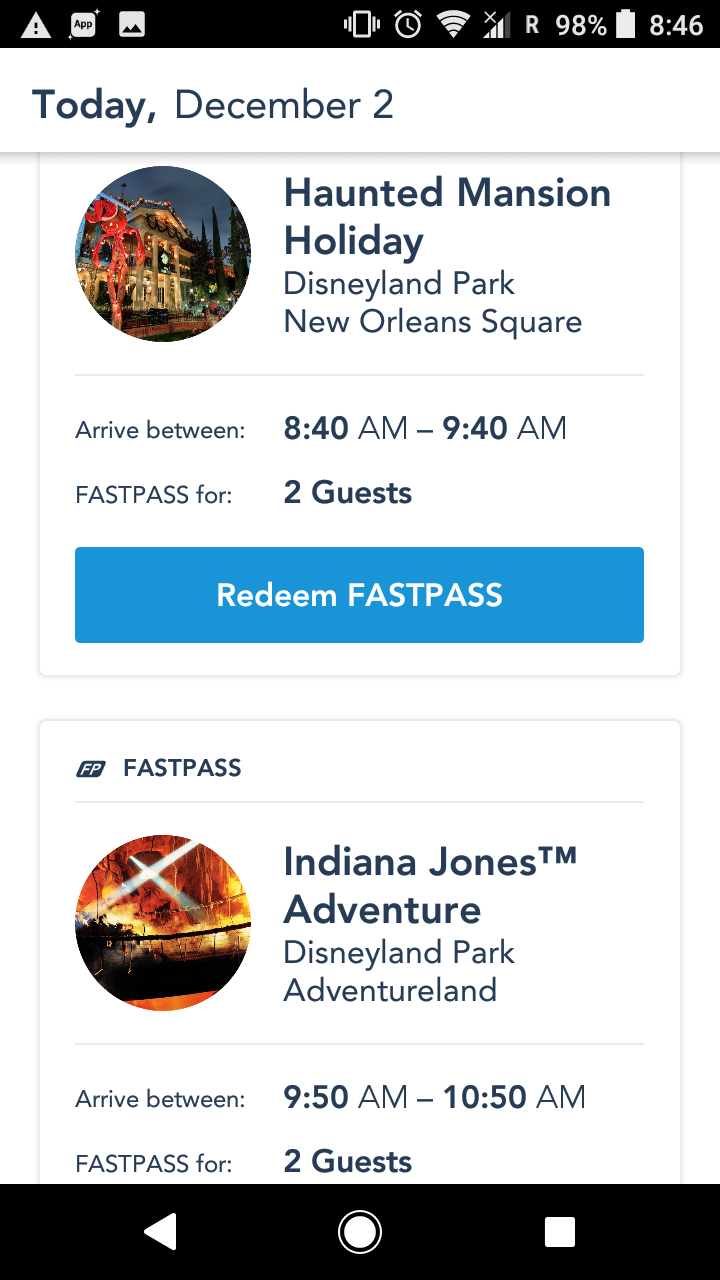
Task: Tap the Today, December 2 header
Action: (x=213, y=105)
